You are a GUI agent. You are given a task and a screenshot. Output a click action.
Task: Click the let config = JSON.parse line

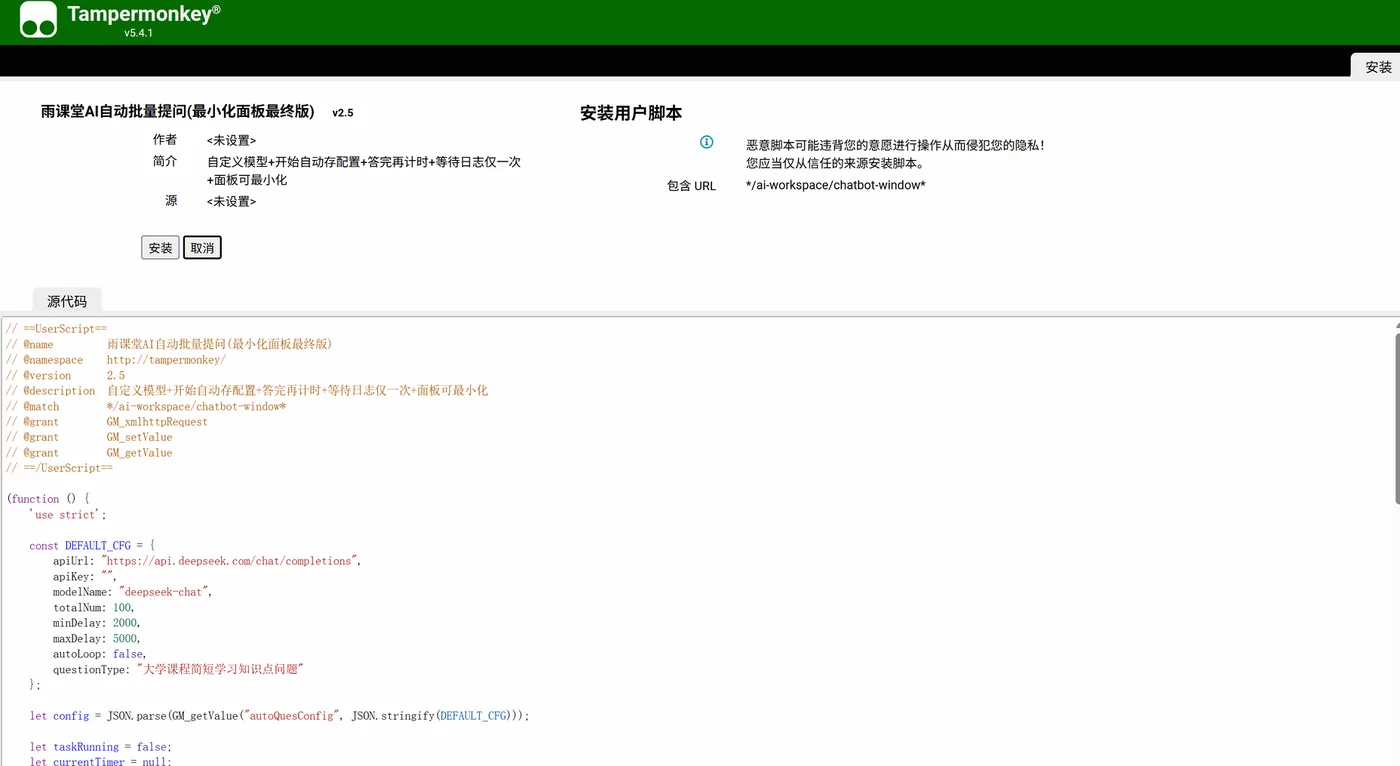(x=279, y=716)
